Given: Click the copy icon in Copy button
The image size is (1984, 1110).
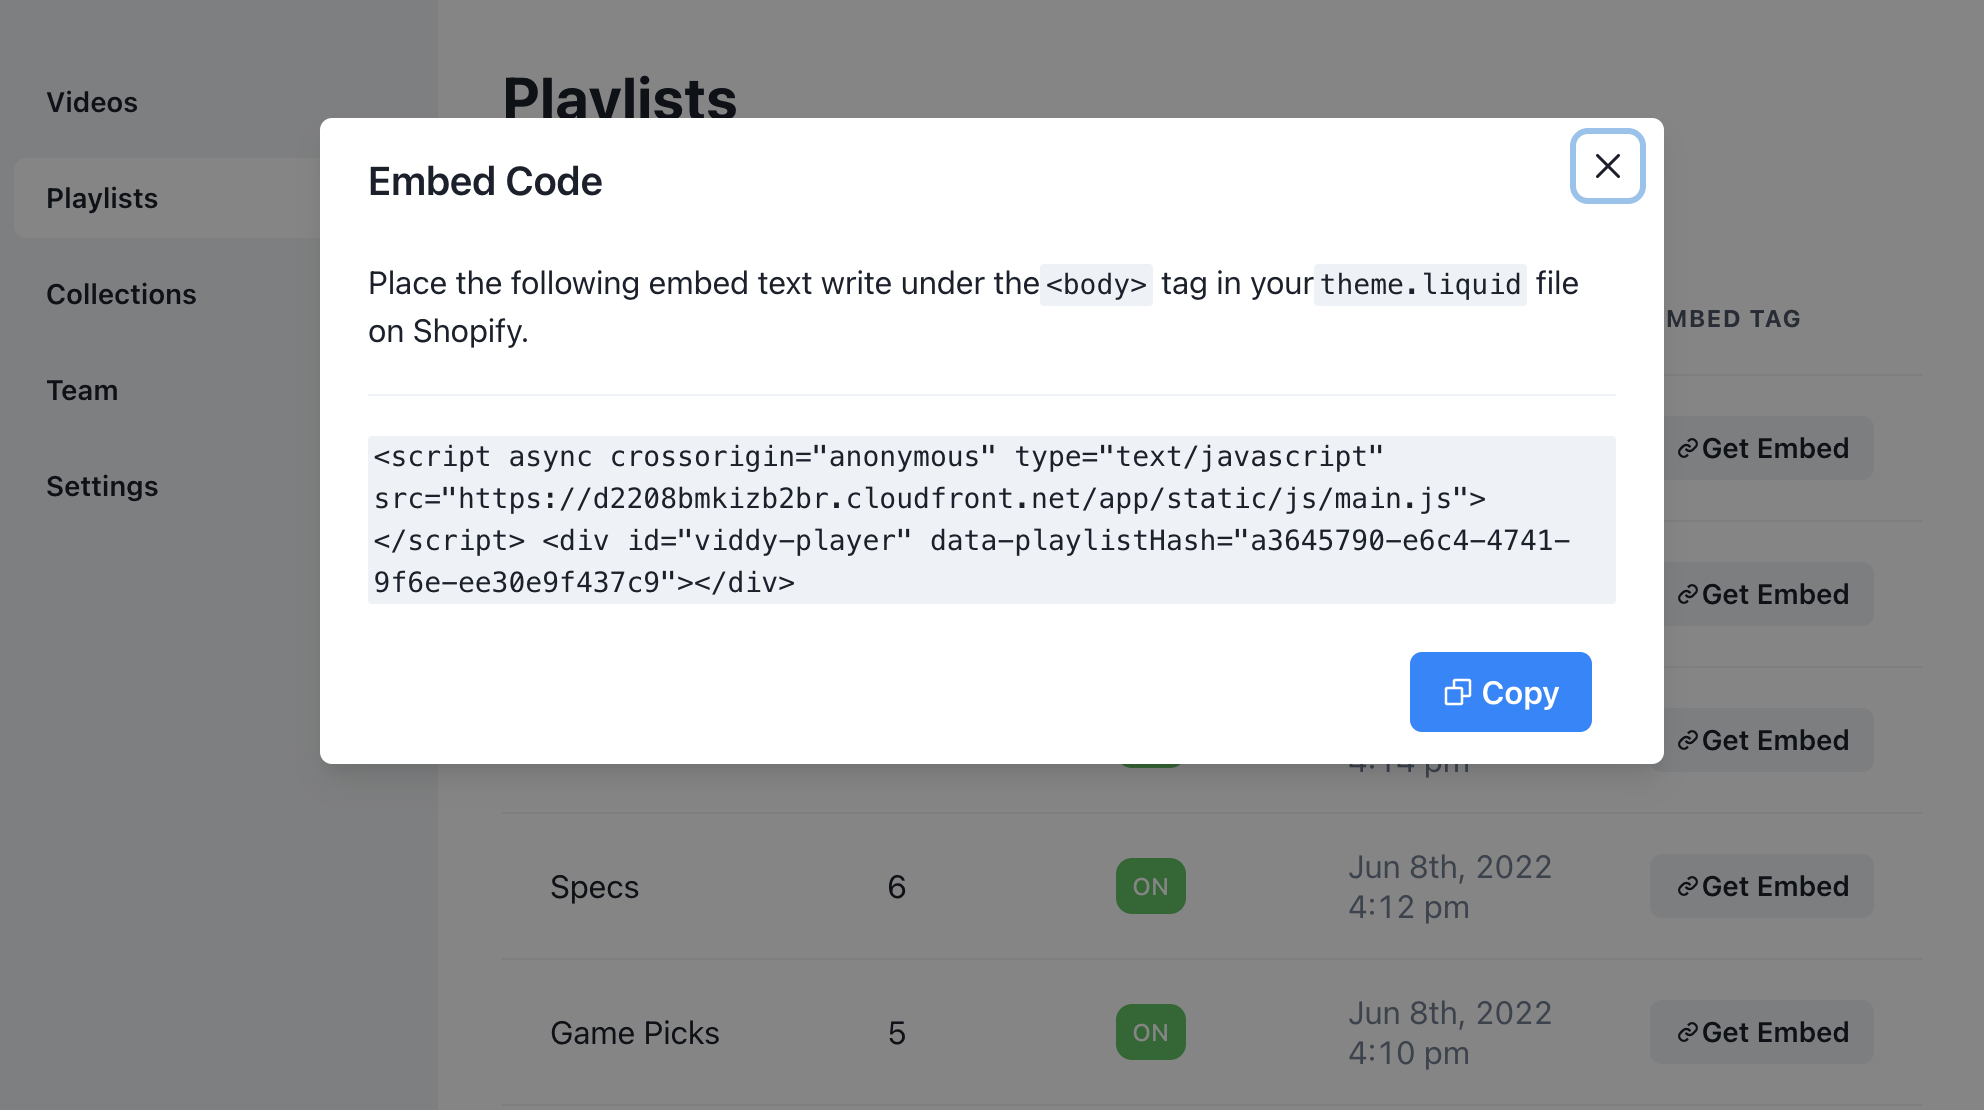Looking at the screenshot, I should pyautogui.click(x=1457, y=692).
